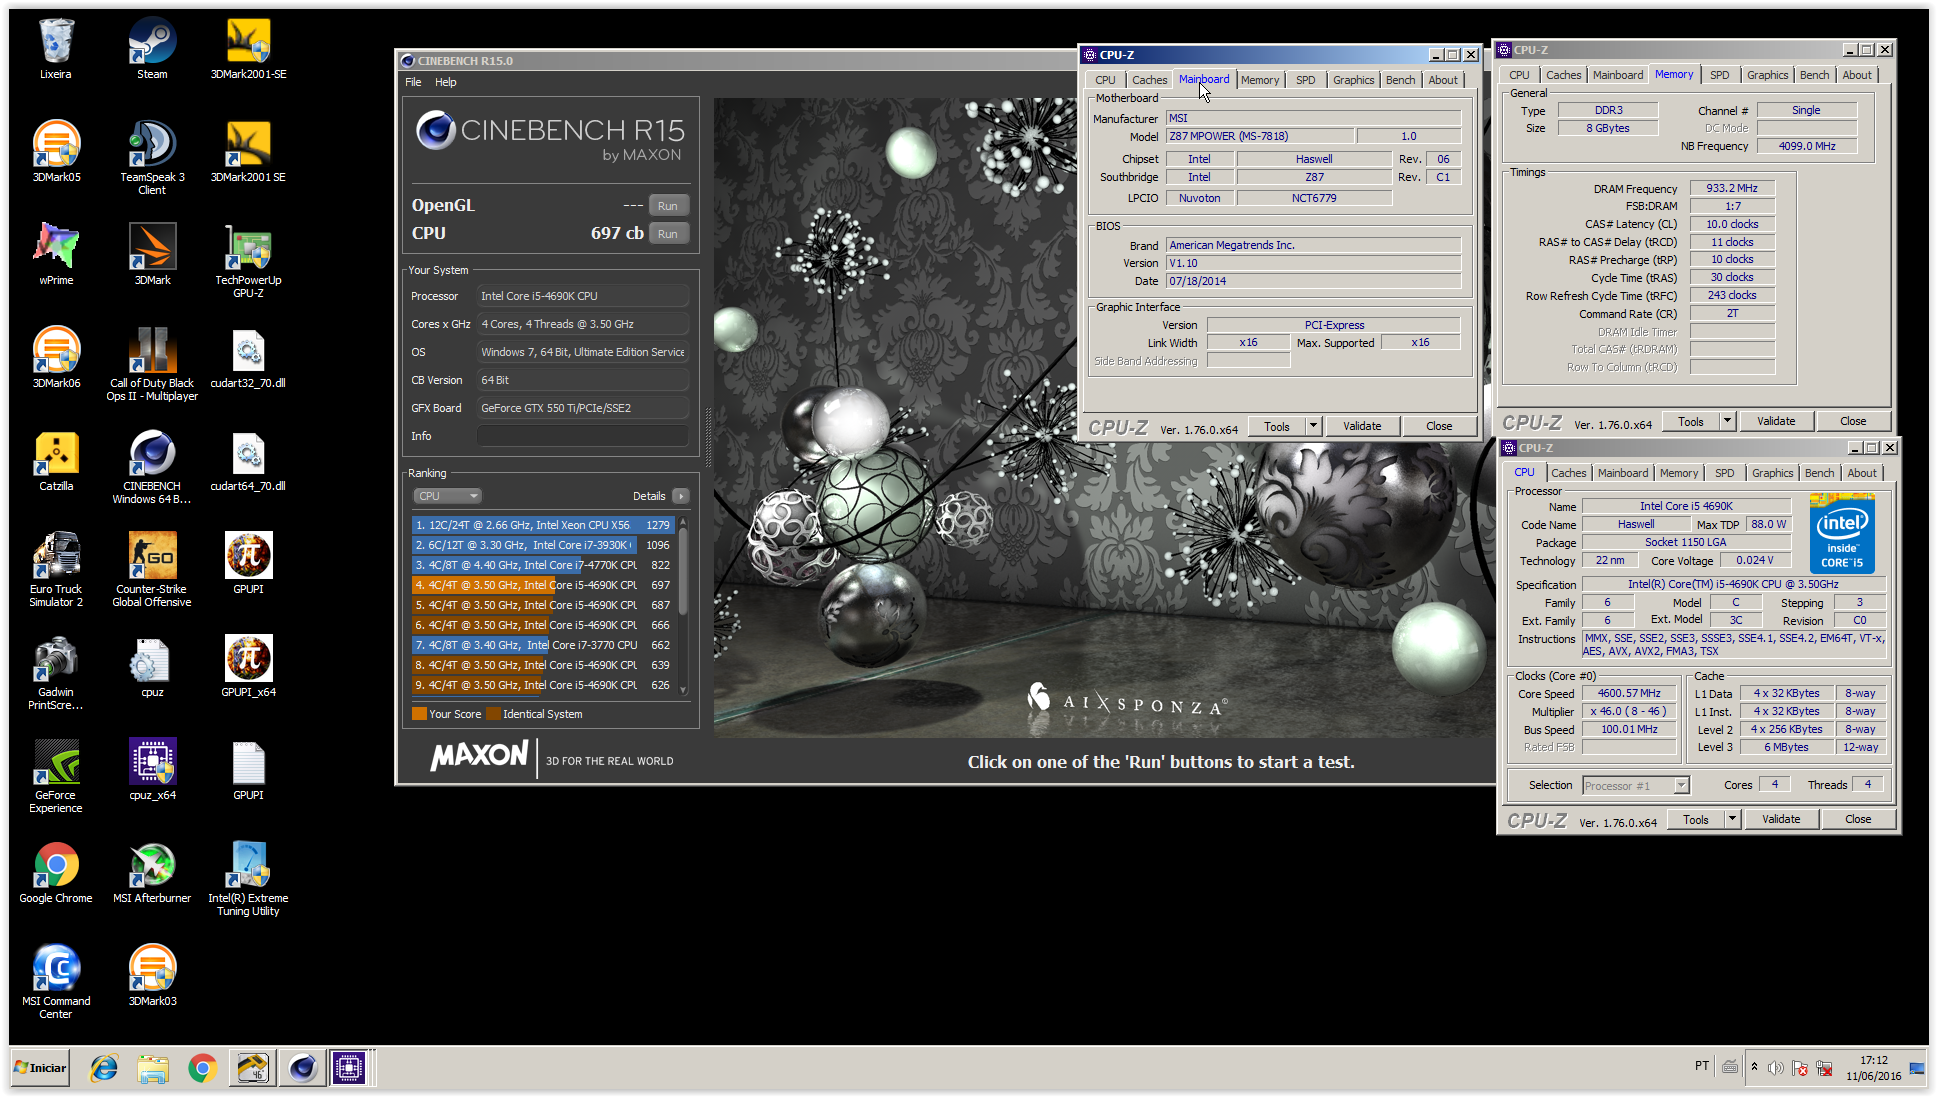Open Internet Explorer from the taskbar

(104, 1068)
